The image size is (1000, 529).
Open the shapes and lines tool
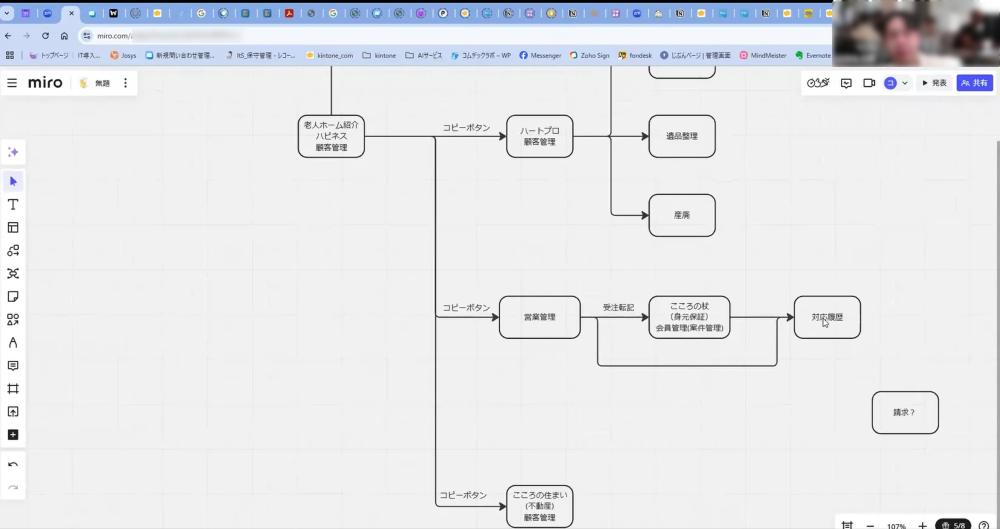(13, 250)
